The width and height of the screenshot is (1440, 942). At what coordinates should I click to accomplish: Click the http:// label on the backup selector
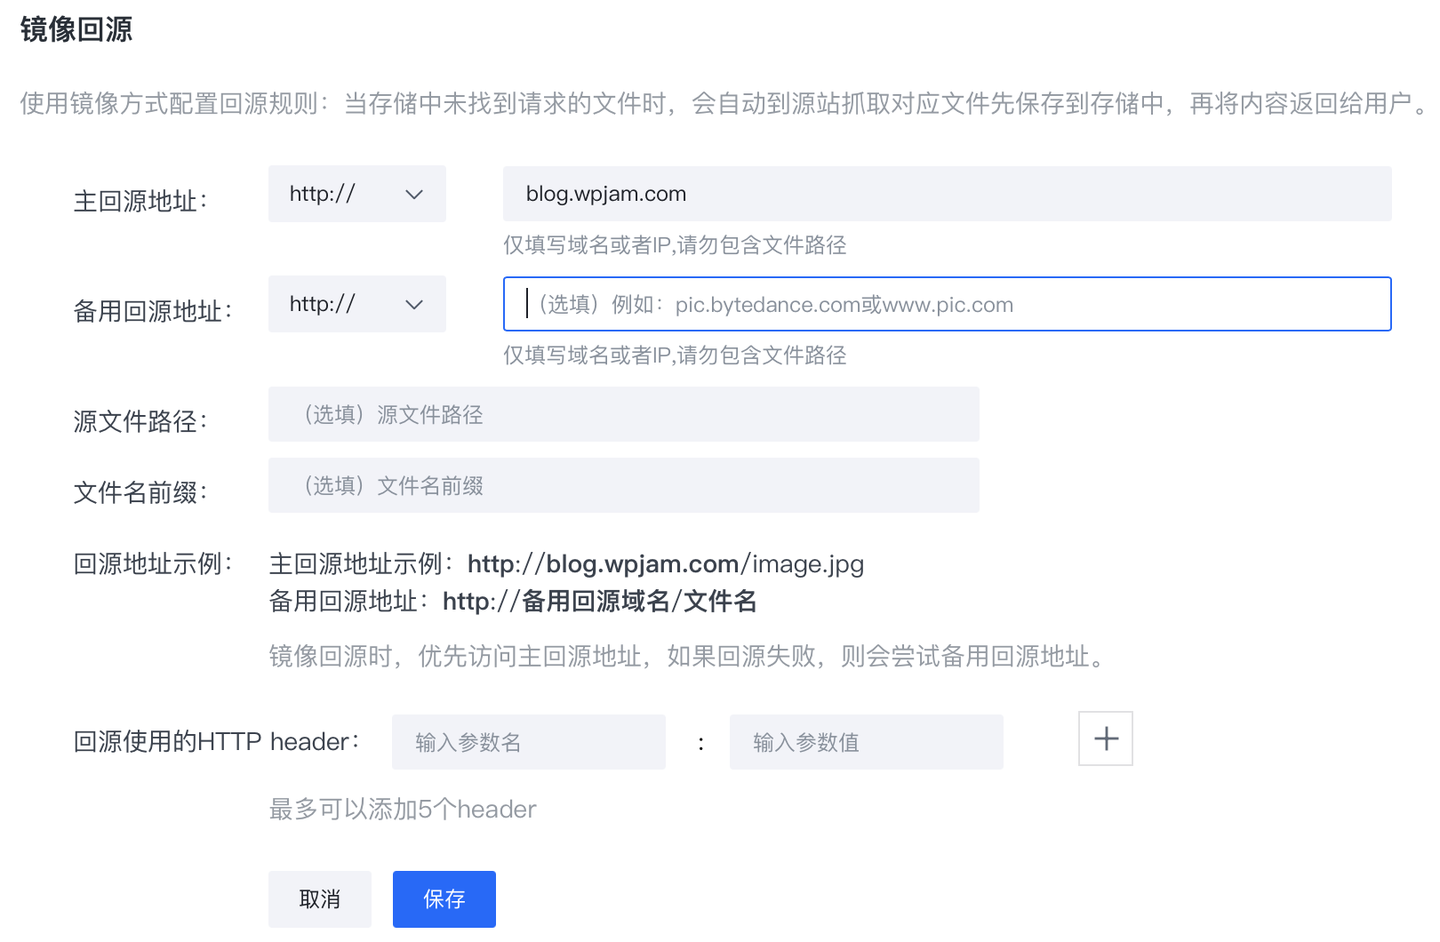coord(320,304)
